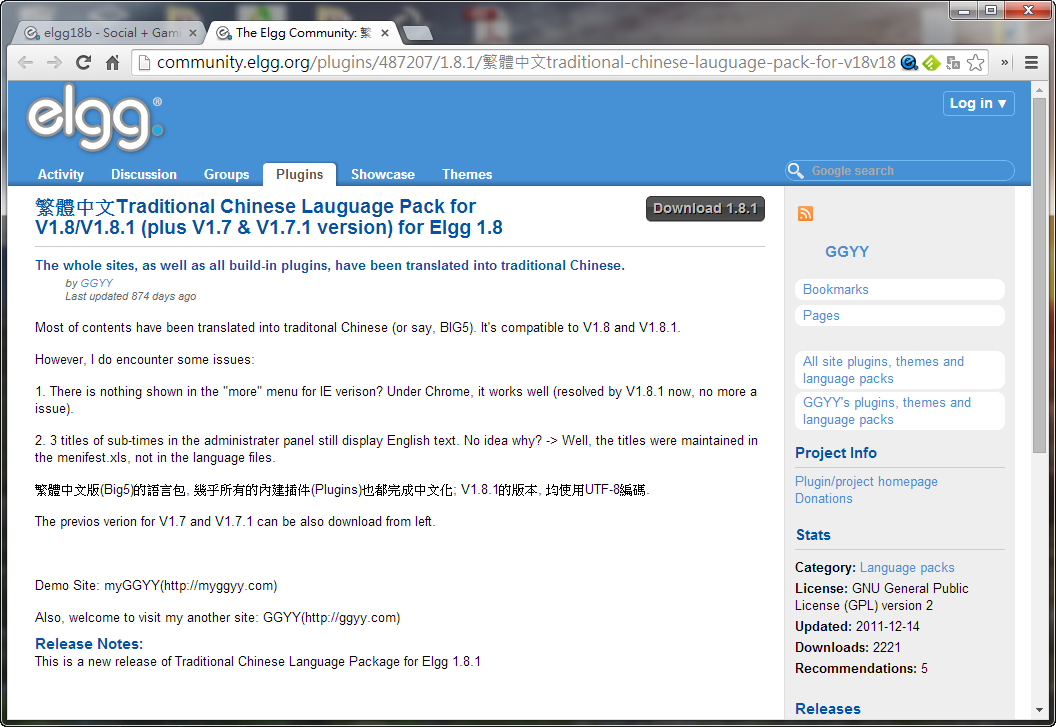Open the Chrome hamburger menu
The width and height of the screenshot is (1056, 727).
[1032, 63]
